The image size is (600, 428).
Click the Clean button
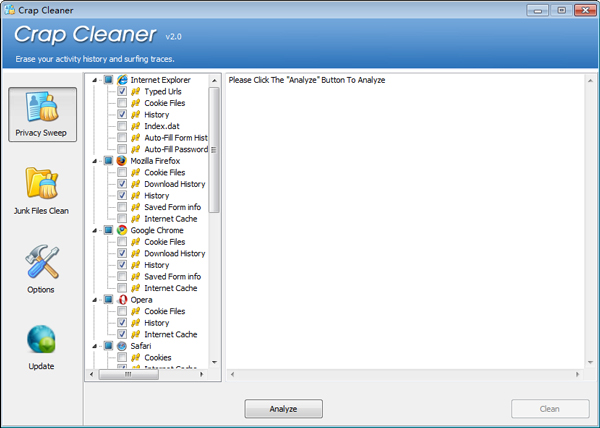pyautogui.click(x=550, y=409)
